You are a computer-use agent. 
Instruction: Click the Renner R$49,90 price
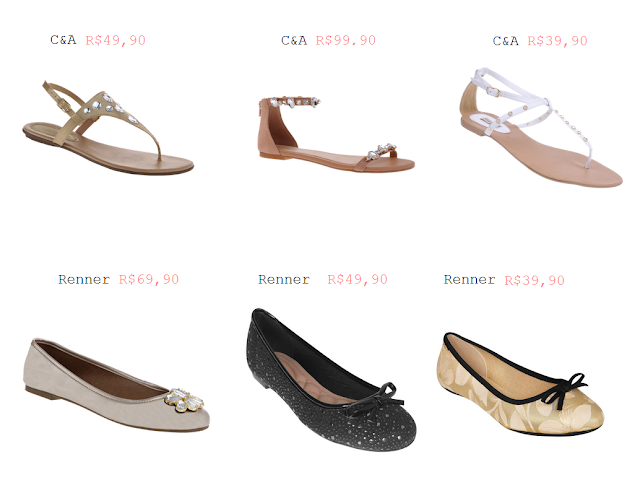357,280
